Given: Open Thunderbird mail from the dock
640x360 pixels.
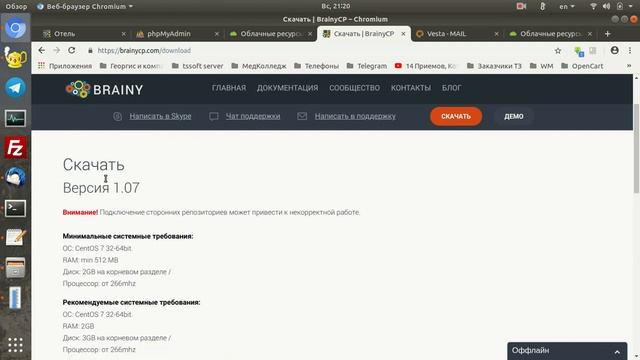Looking at the screenshot, I should tap(16, 178).
